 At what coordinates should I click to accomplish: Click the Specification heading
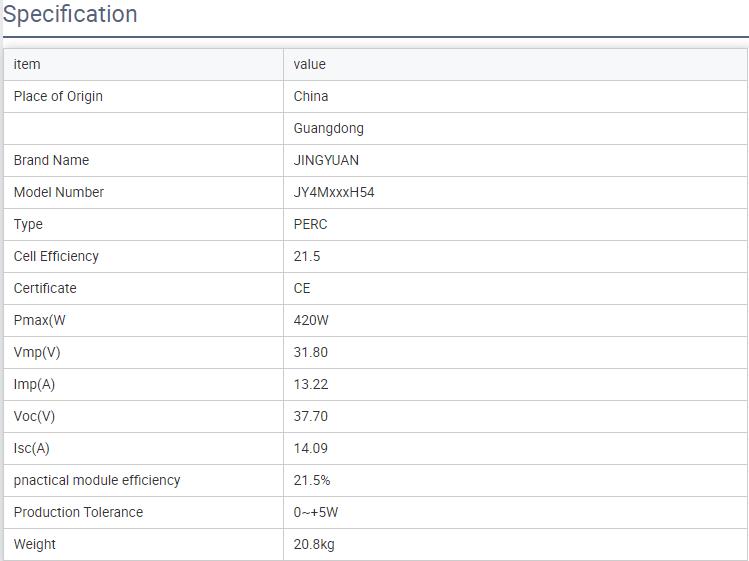(70, 15)
